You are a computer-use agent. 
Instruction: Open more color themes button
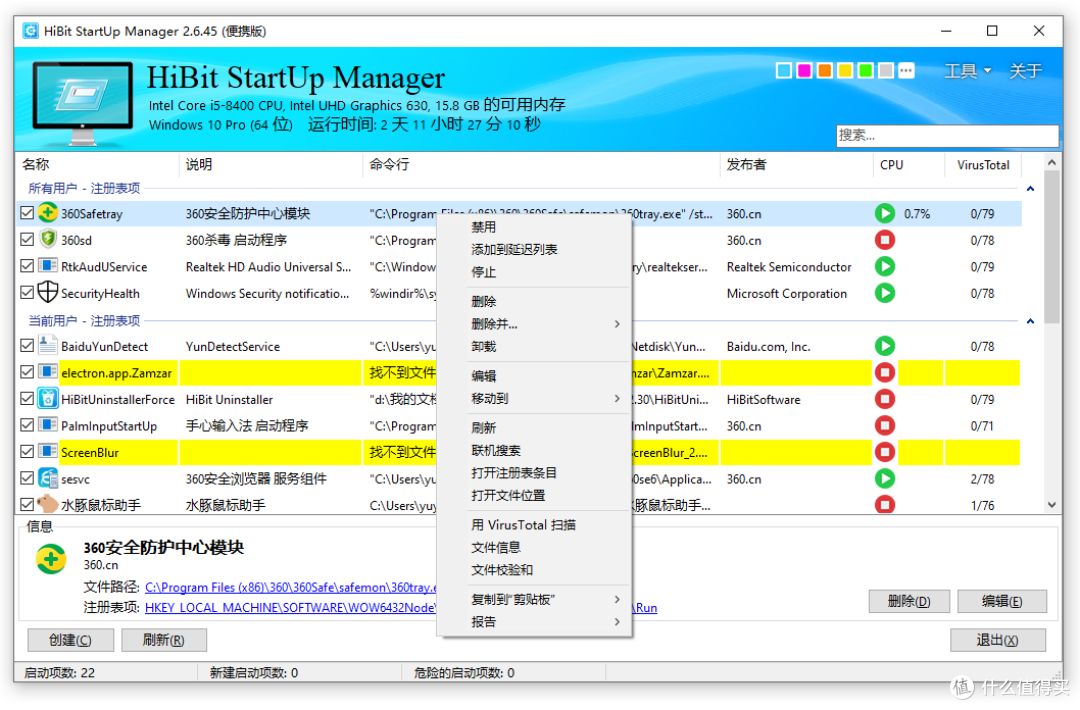coord(906,70)
